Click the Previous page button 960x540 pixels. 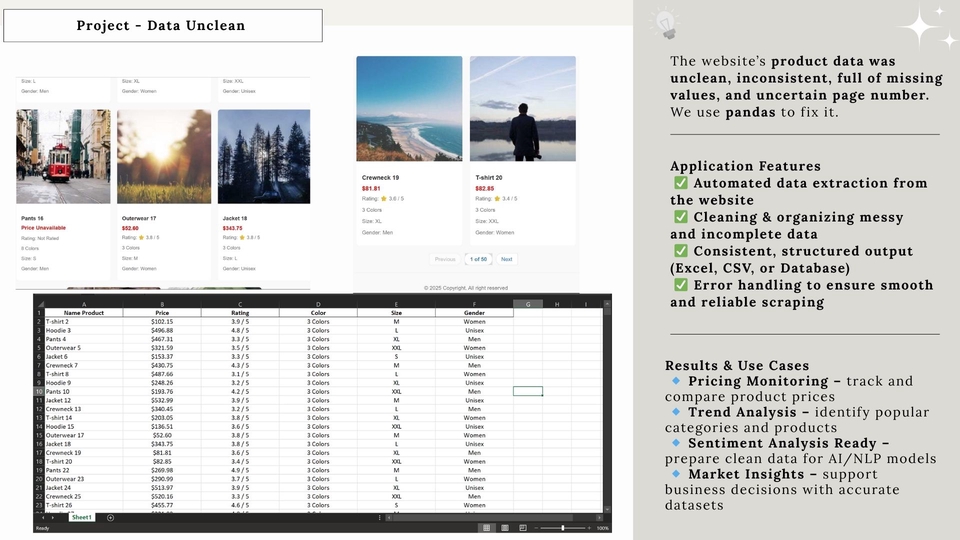(444, 259)
